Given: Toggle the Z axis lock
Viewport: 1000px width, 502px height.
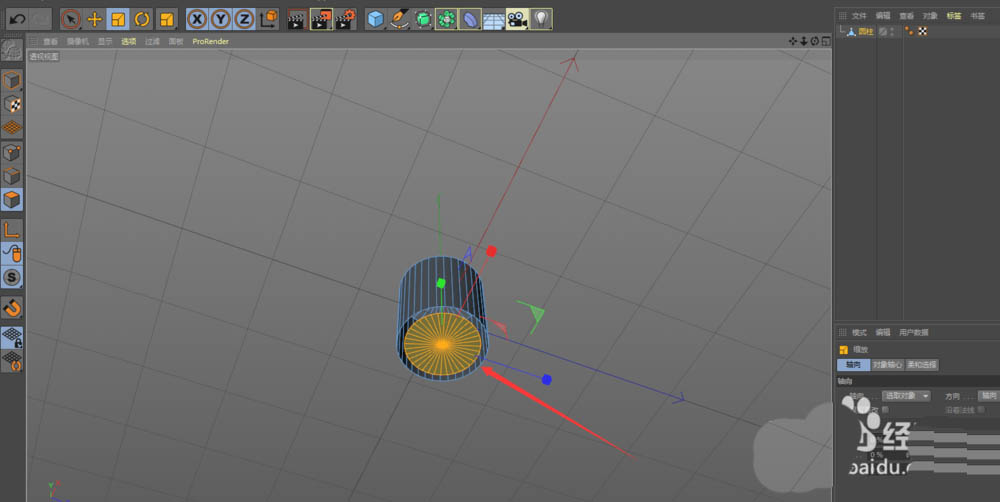Looking at the screenshot, I should (243, 18).
